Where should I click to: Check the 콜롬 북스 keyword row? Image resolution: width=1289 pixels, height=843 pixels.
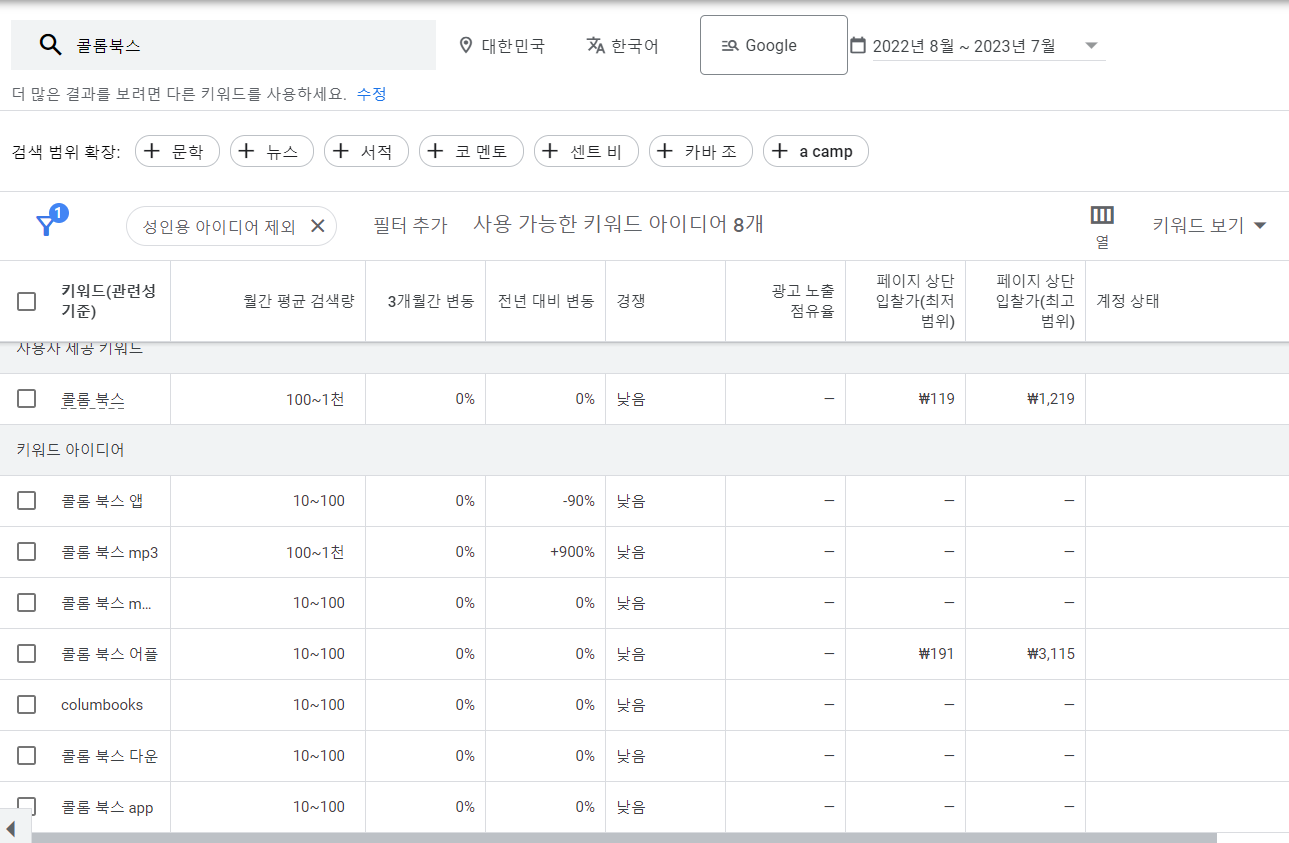[x=27, y=399]
